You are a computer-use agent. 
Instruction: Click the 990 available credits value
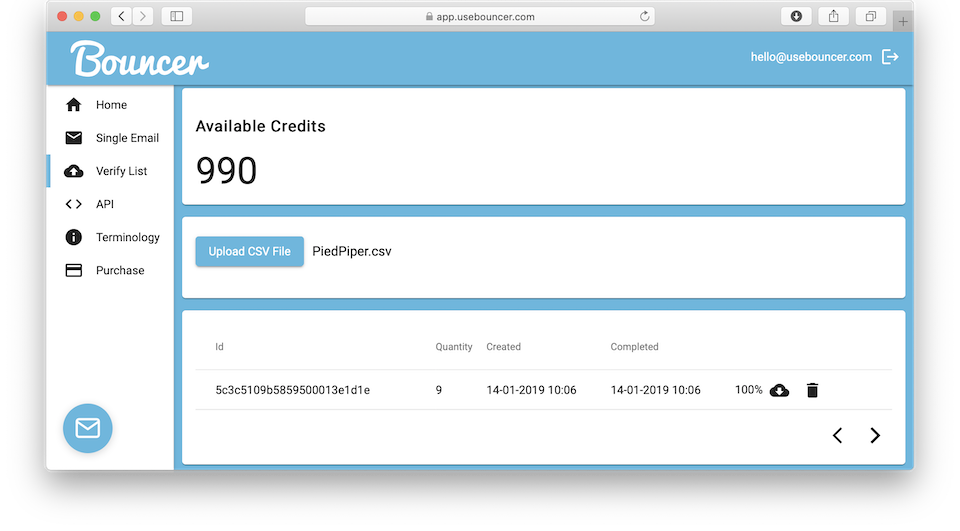(227, 170)
